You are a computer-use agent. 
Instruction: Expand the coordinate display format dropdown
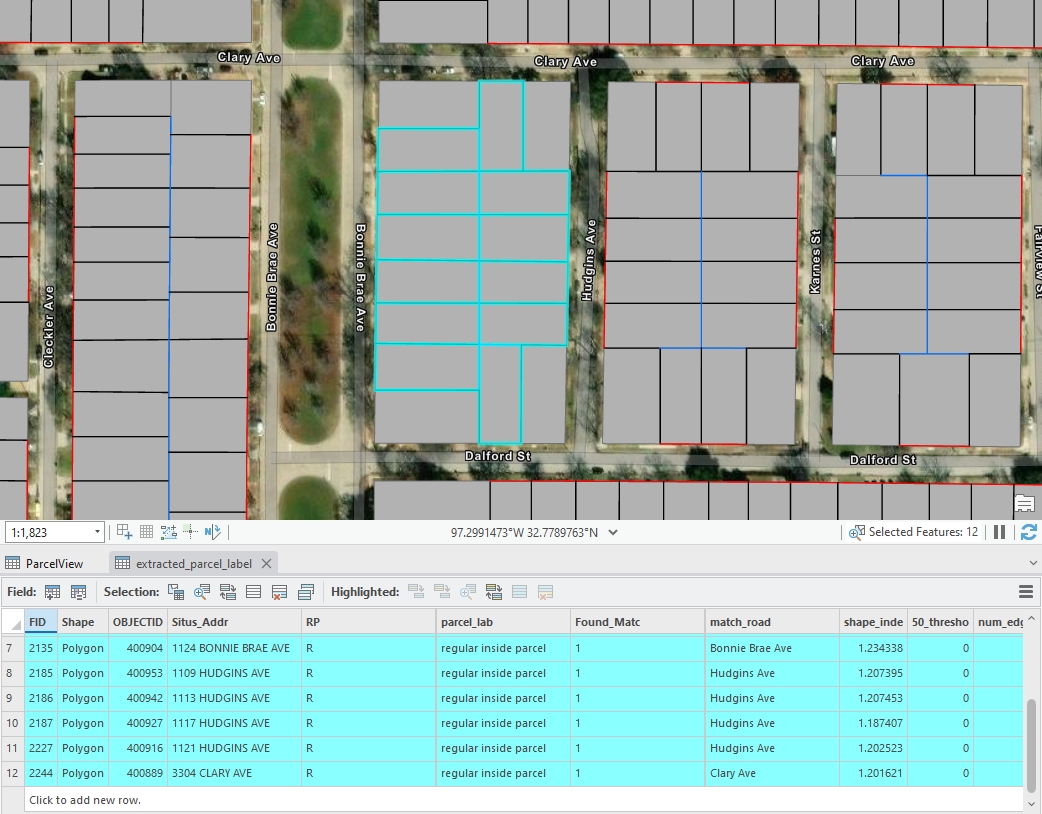(x=613, y=533)
